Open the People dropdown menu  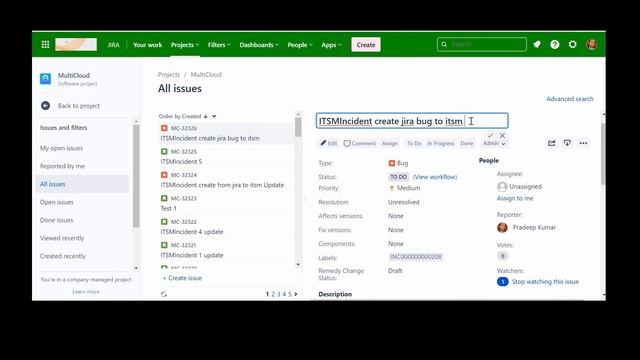(300, 45)
